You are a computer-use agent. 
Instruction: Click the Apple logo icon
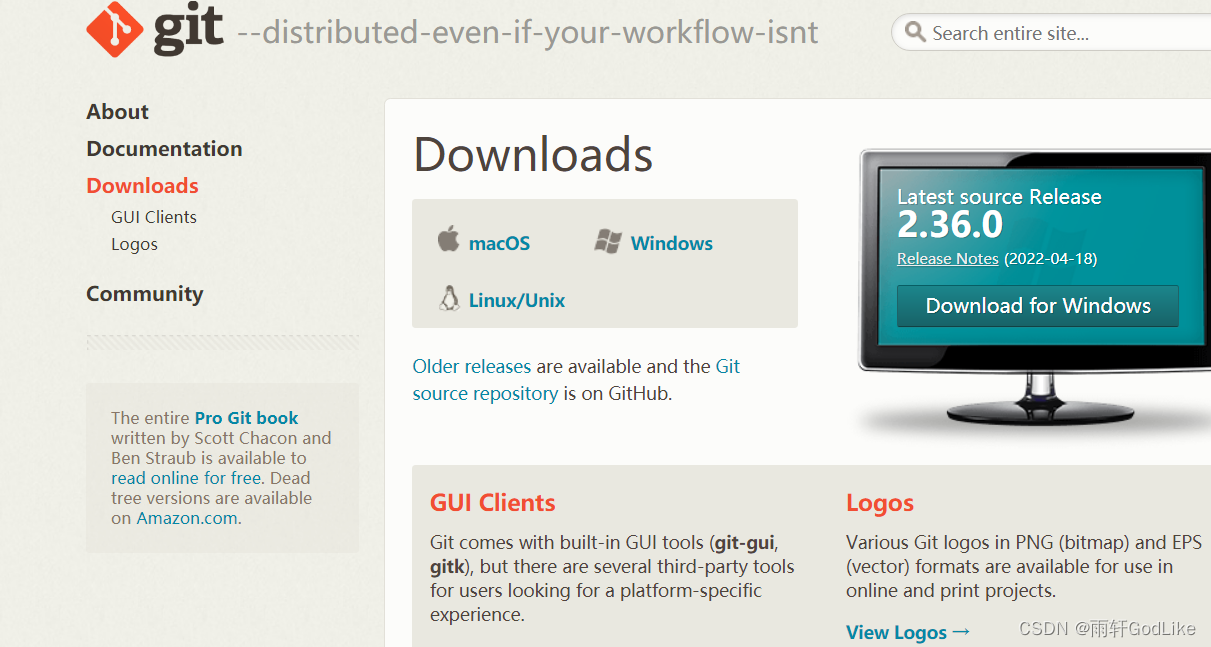click(448, 240)
